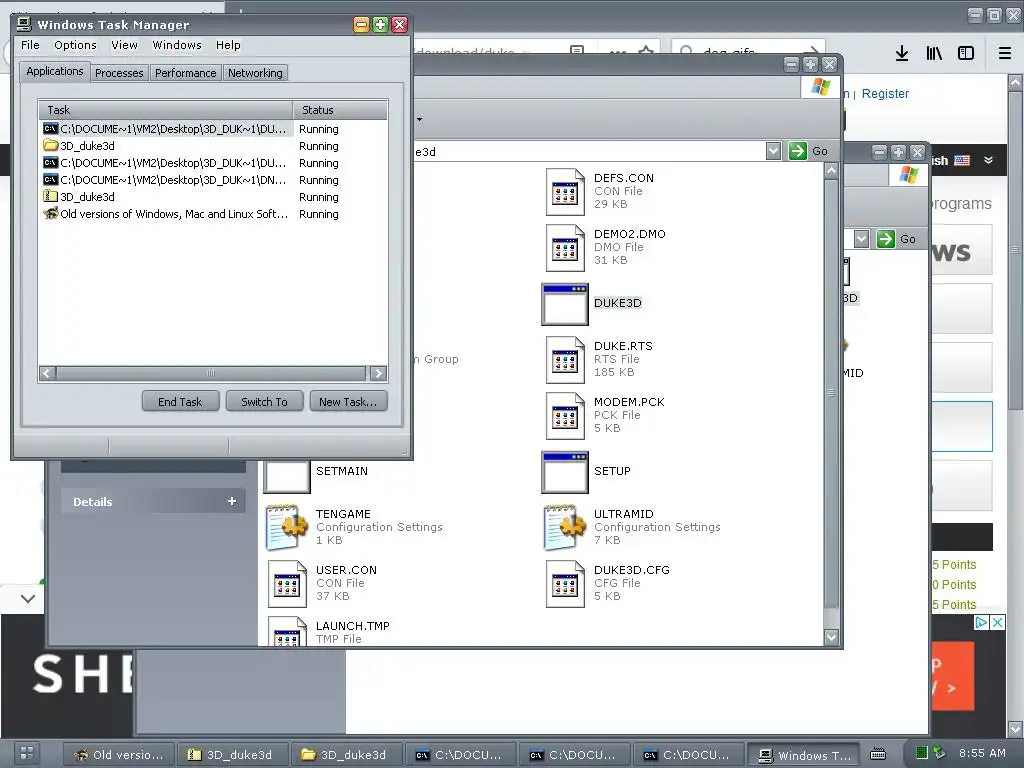Select the folder 3D_duke3d task row
The width and height of the screenshot is (1024, 768).
212,146
